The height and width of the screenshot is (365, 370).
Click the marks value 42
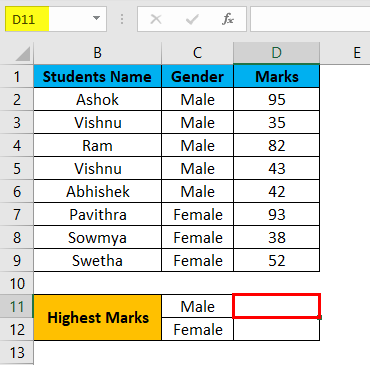point(276,191)
